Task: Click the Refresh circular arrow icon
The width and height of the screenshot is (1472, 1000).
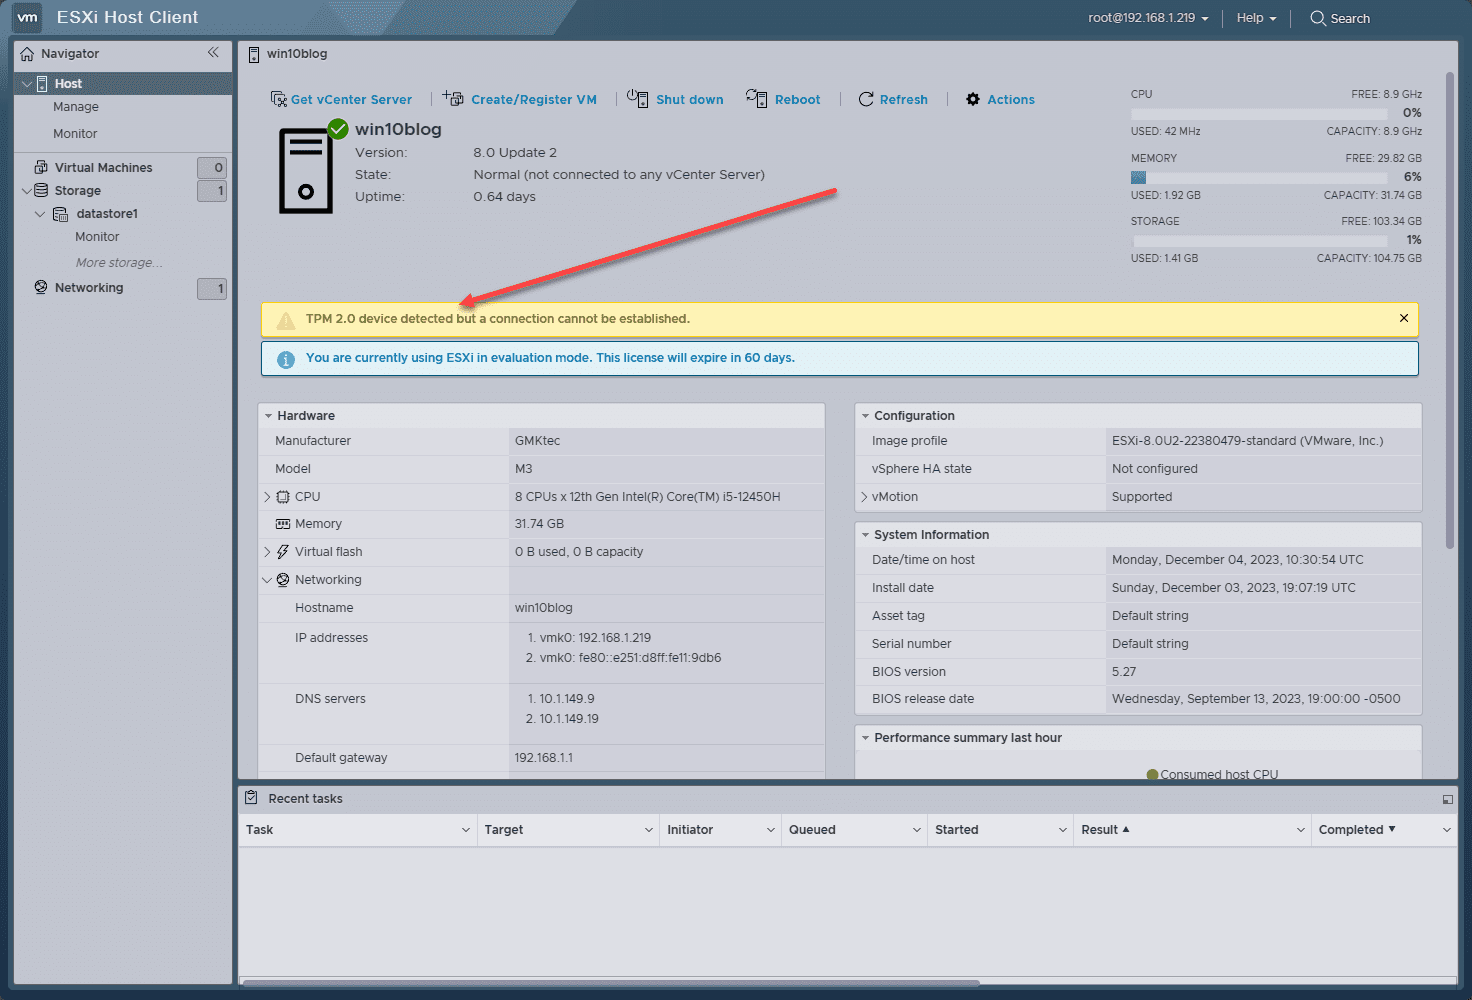Action: pos(866,99)
